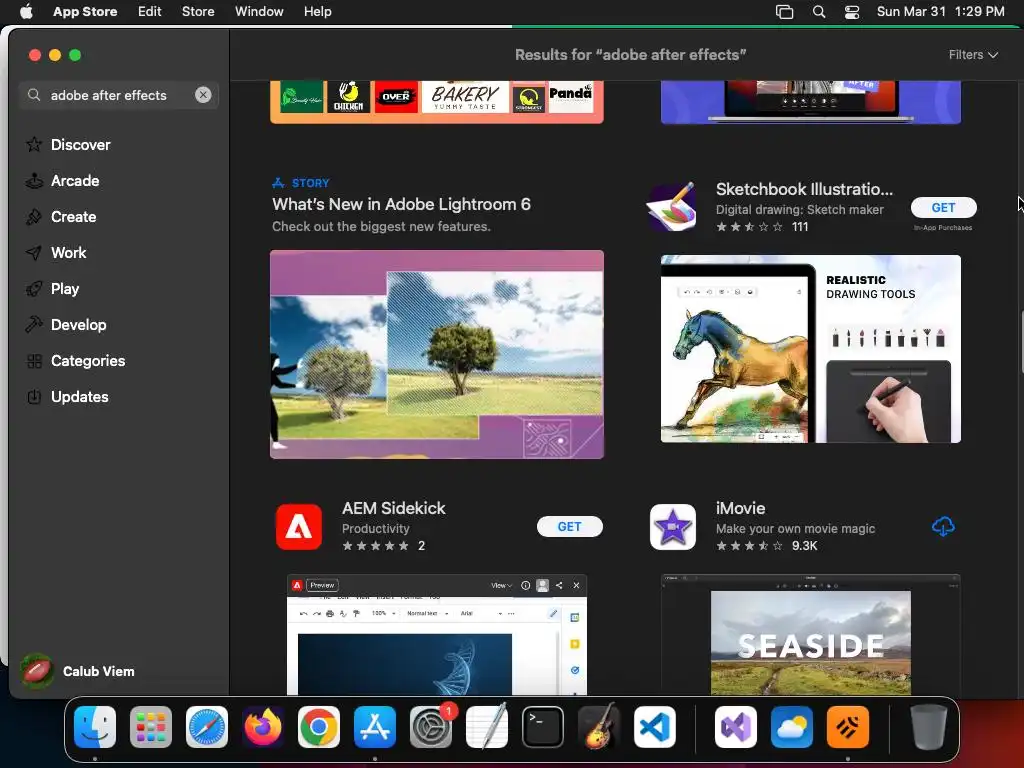Open the AEM Sidekick app icon
Image resolution: width=1024 pixels, height=768 pixels.
point(298,526)
